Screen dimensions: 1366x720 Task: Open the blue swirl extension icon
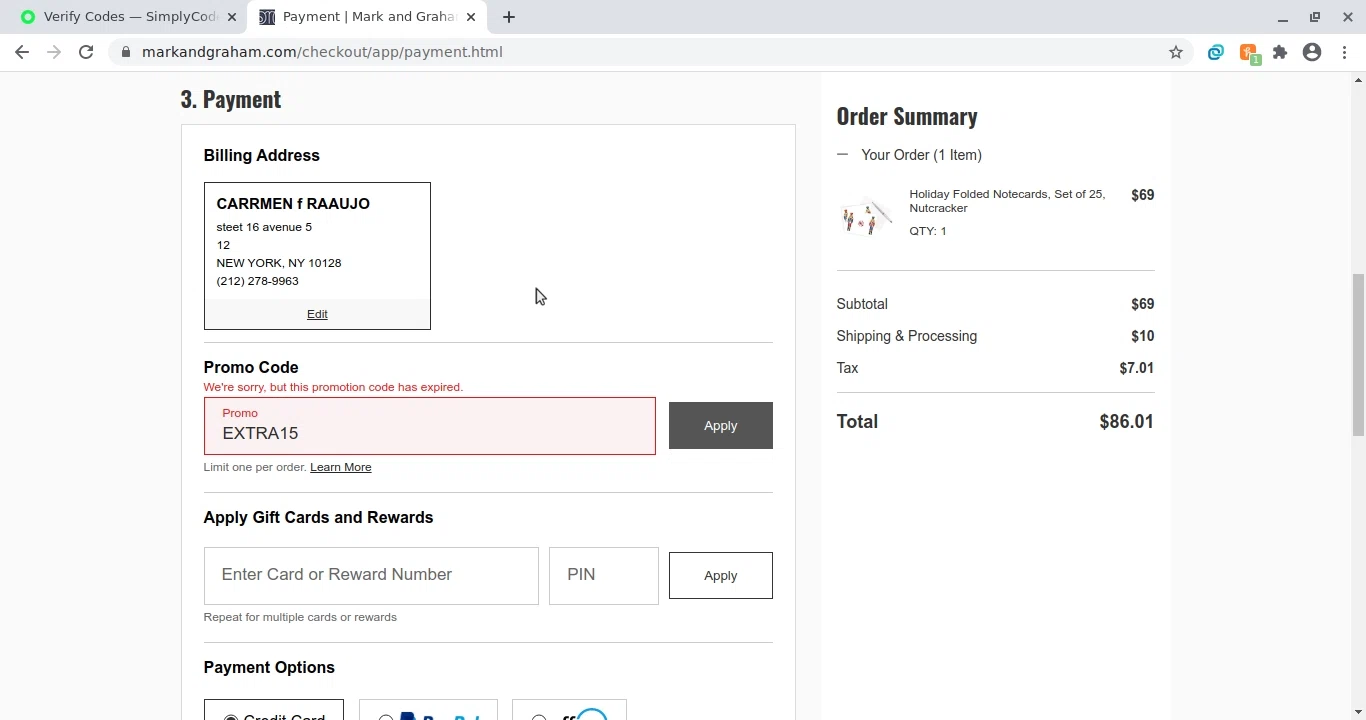pyautogui.click(x=1216, y=52)
